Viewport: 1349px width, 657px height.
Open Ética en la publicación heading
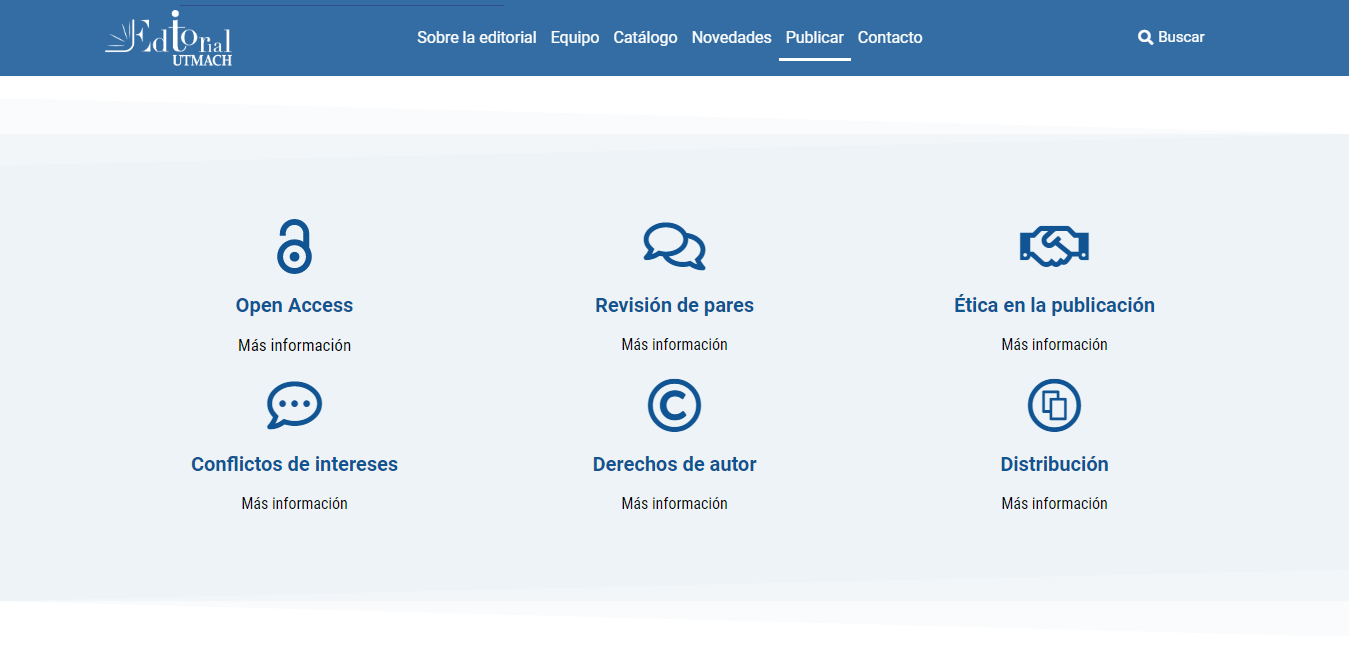[1054, 305]
